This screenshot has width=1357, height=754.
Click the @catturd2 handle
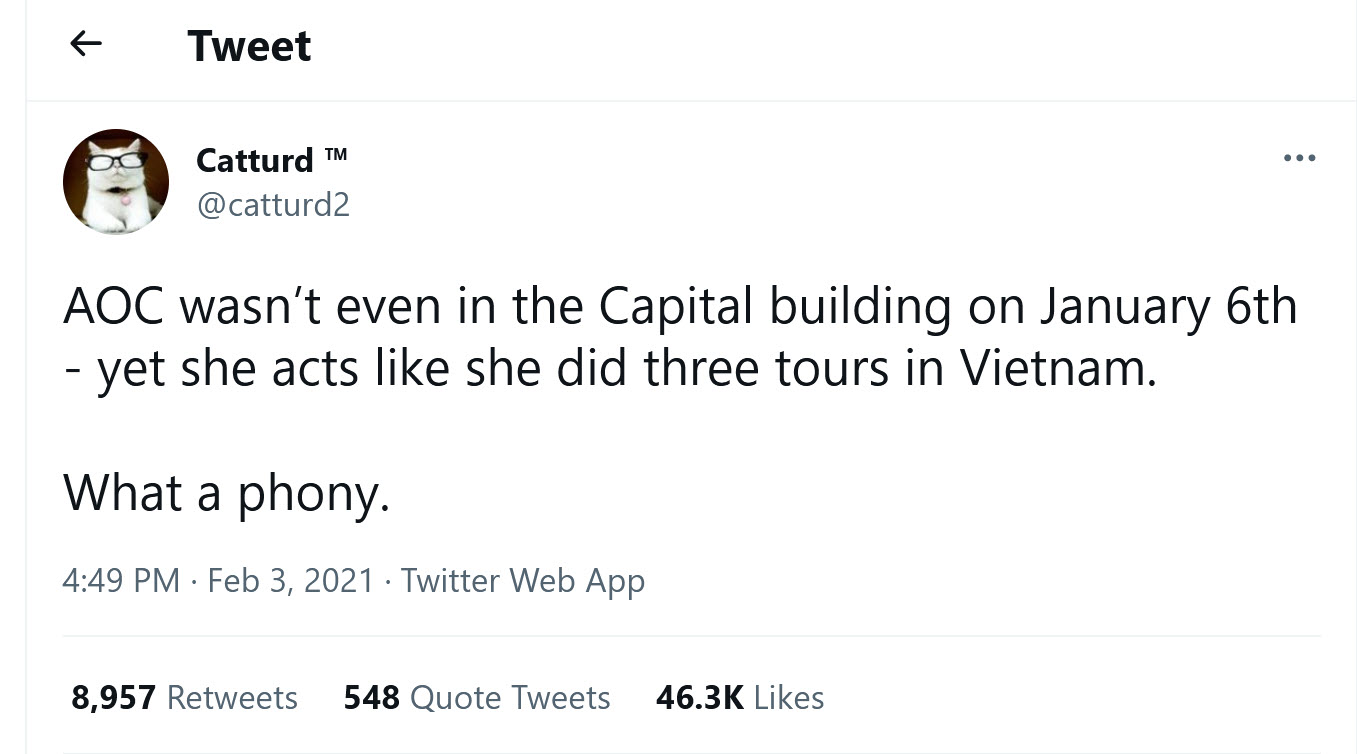click(273, 205)
